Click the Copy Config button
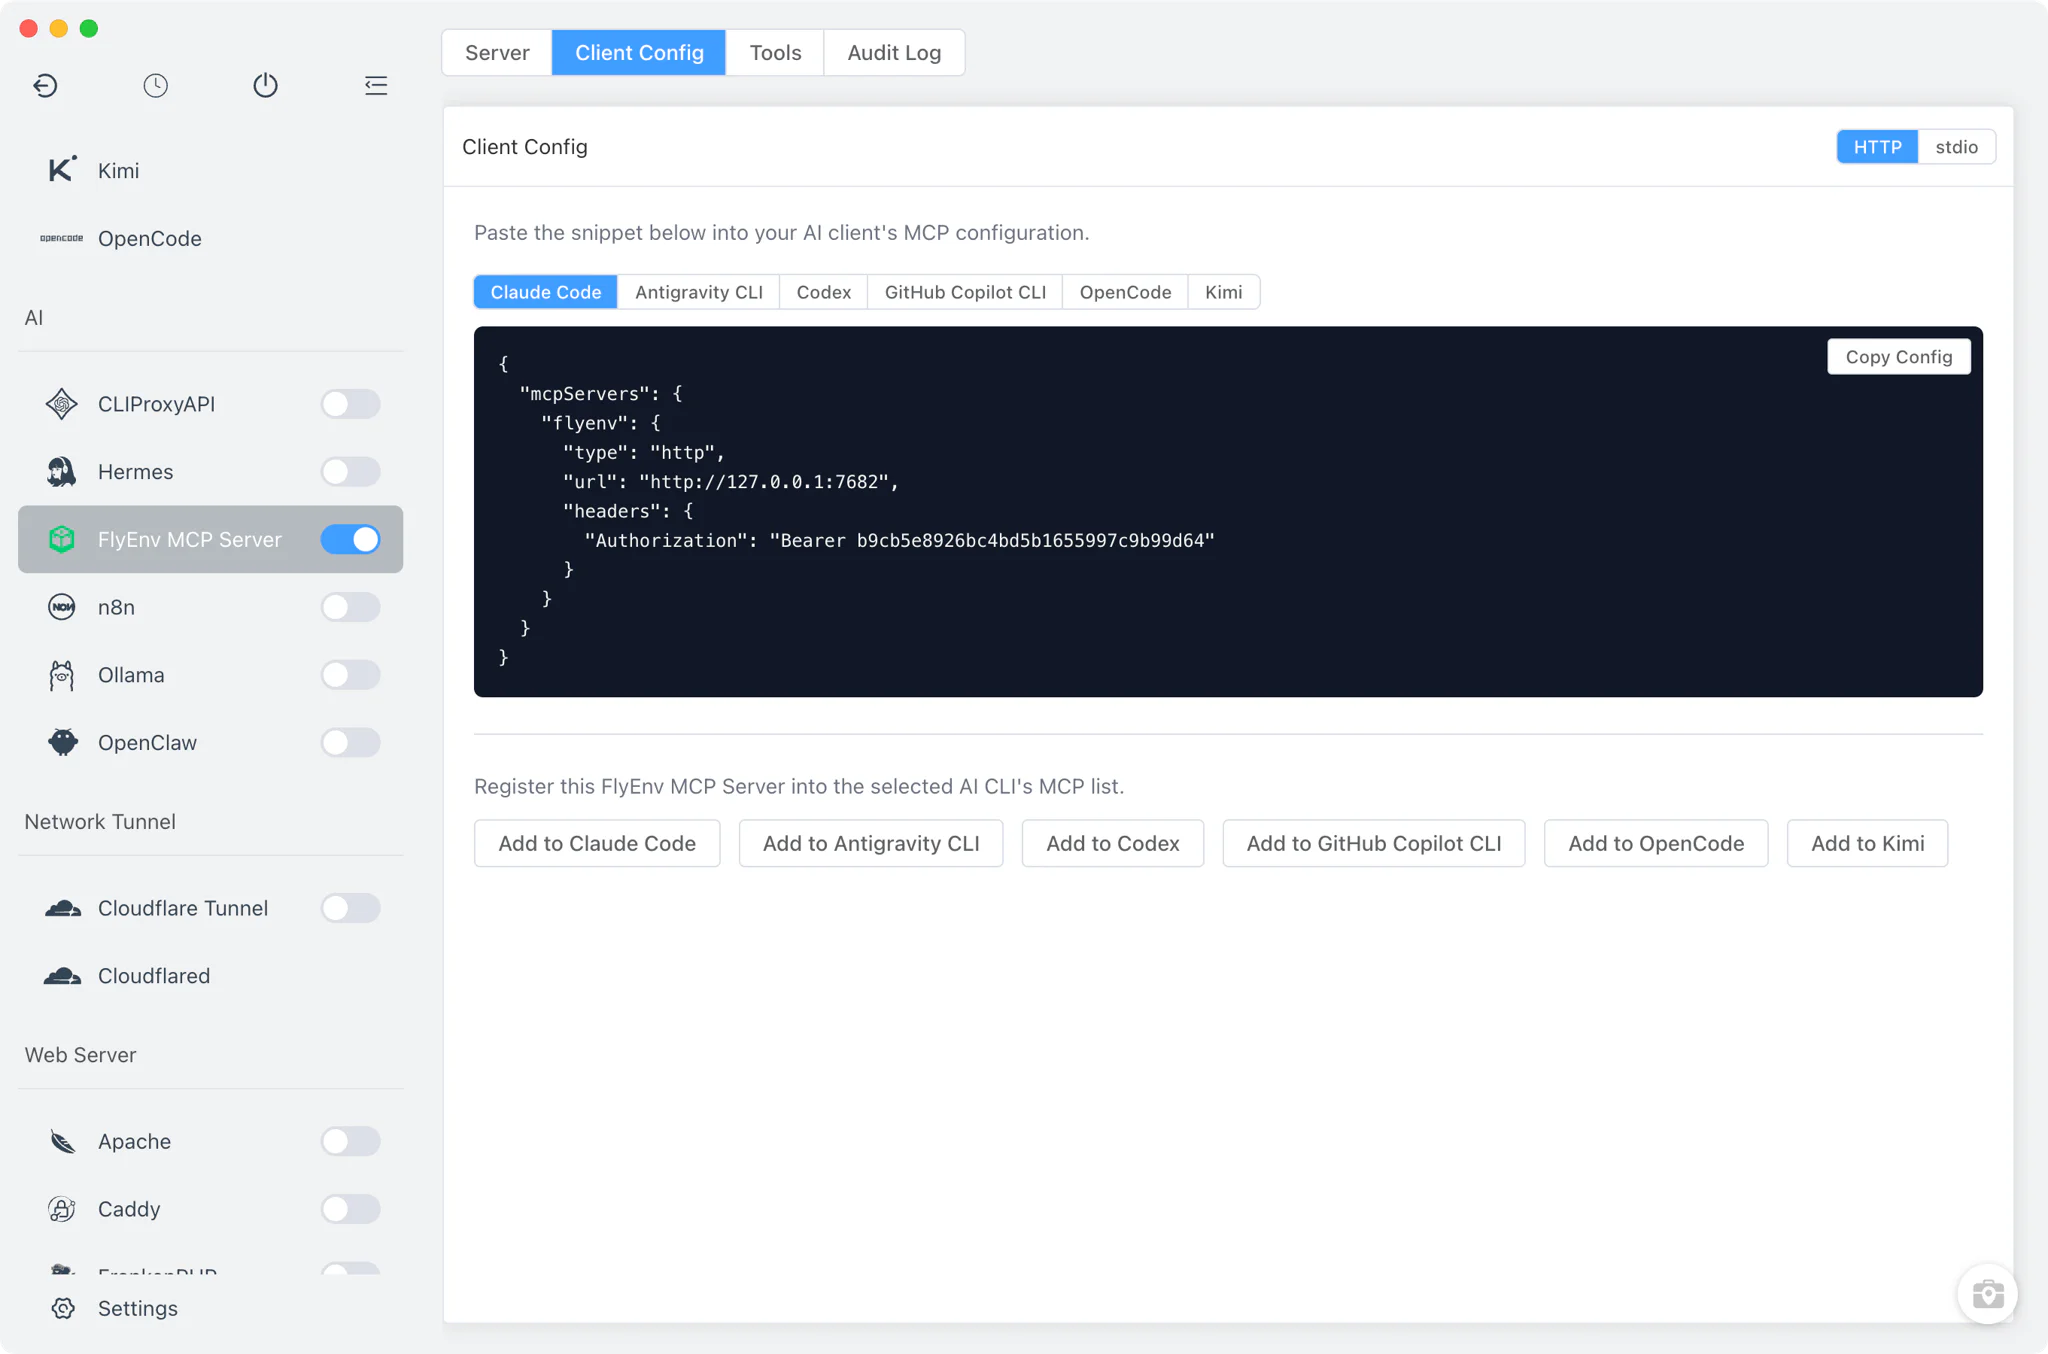 (x=1899, y=357)
